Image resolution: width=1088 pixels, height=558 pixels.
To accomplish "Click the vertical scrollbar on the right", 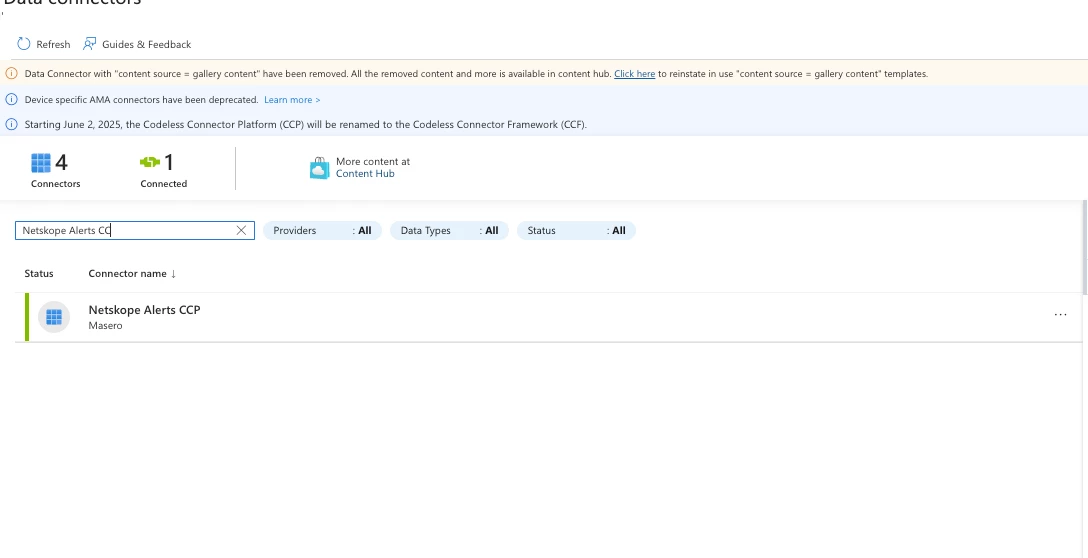I will tap(1085, 246).
